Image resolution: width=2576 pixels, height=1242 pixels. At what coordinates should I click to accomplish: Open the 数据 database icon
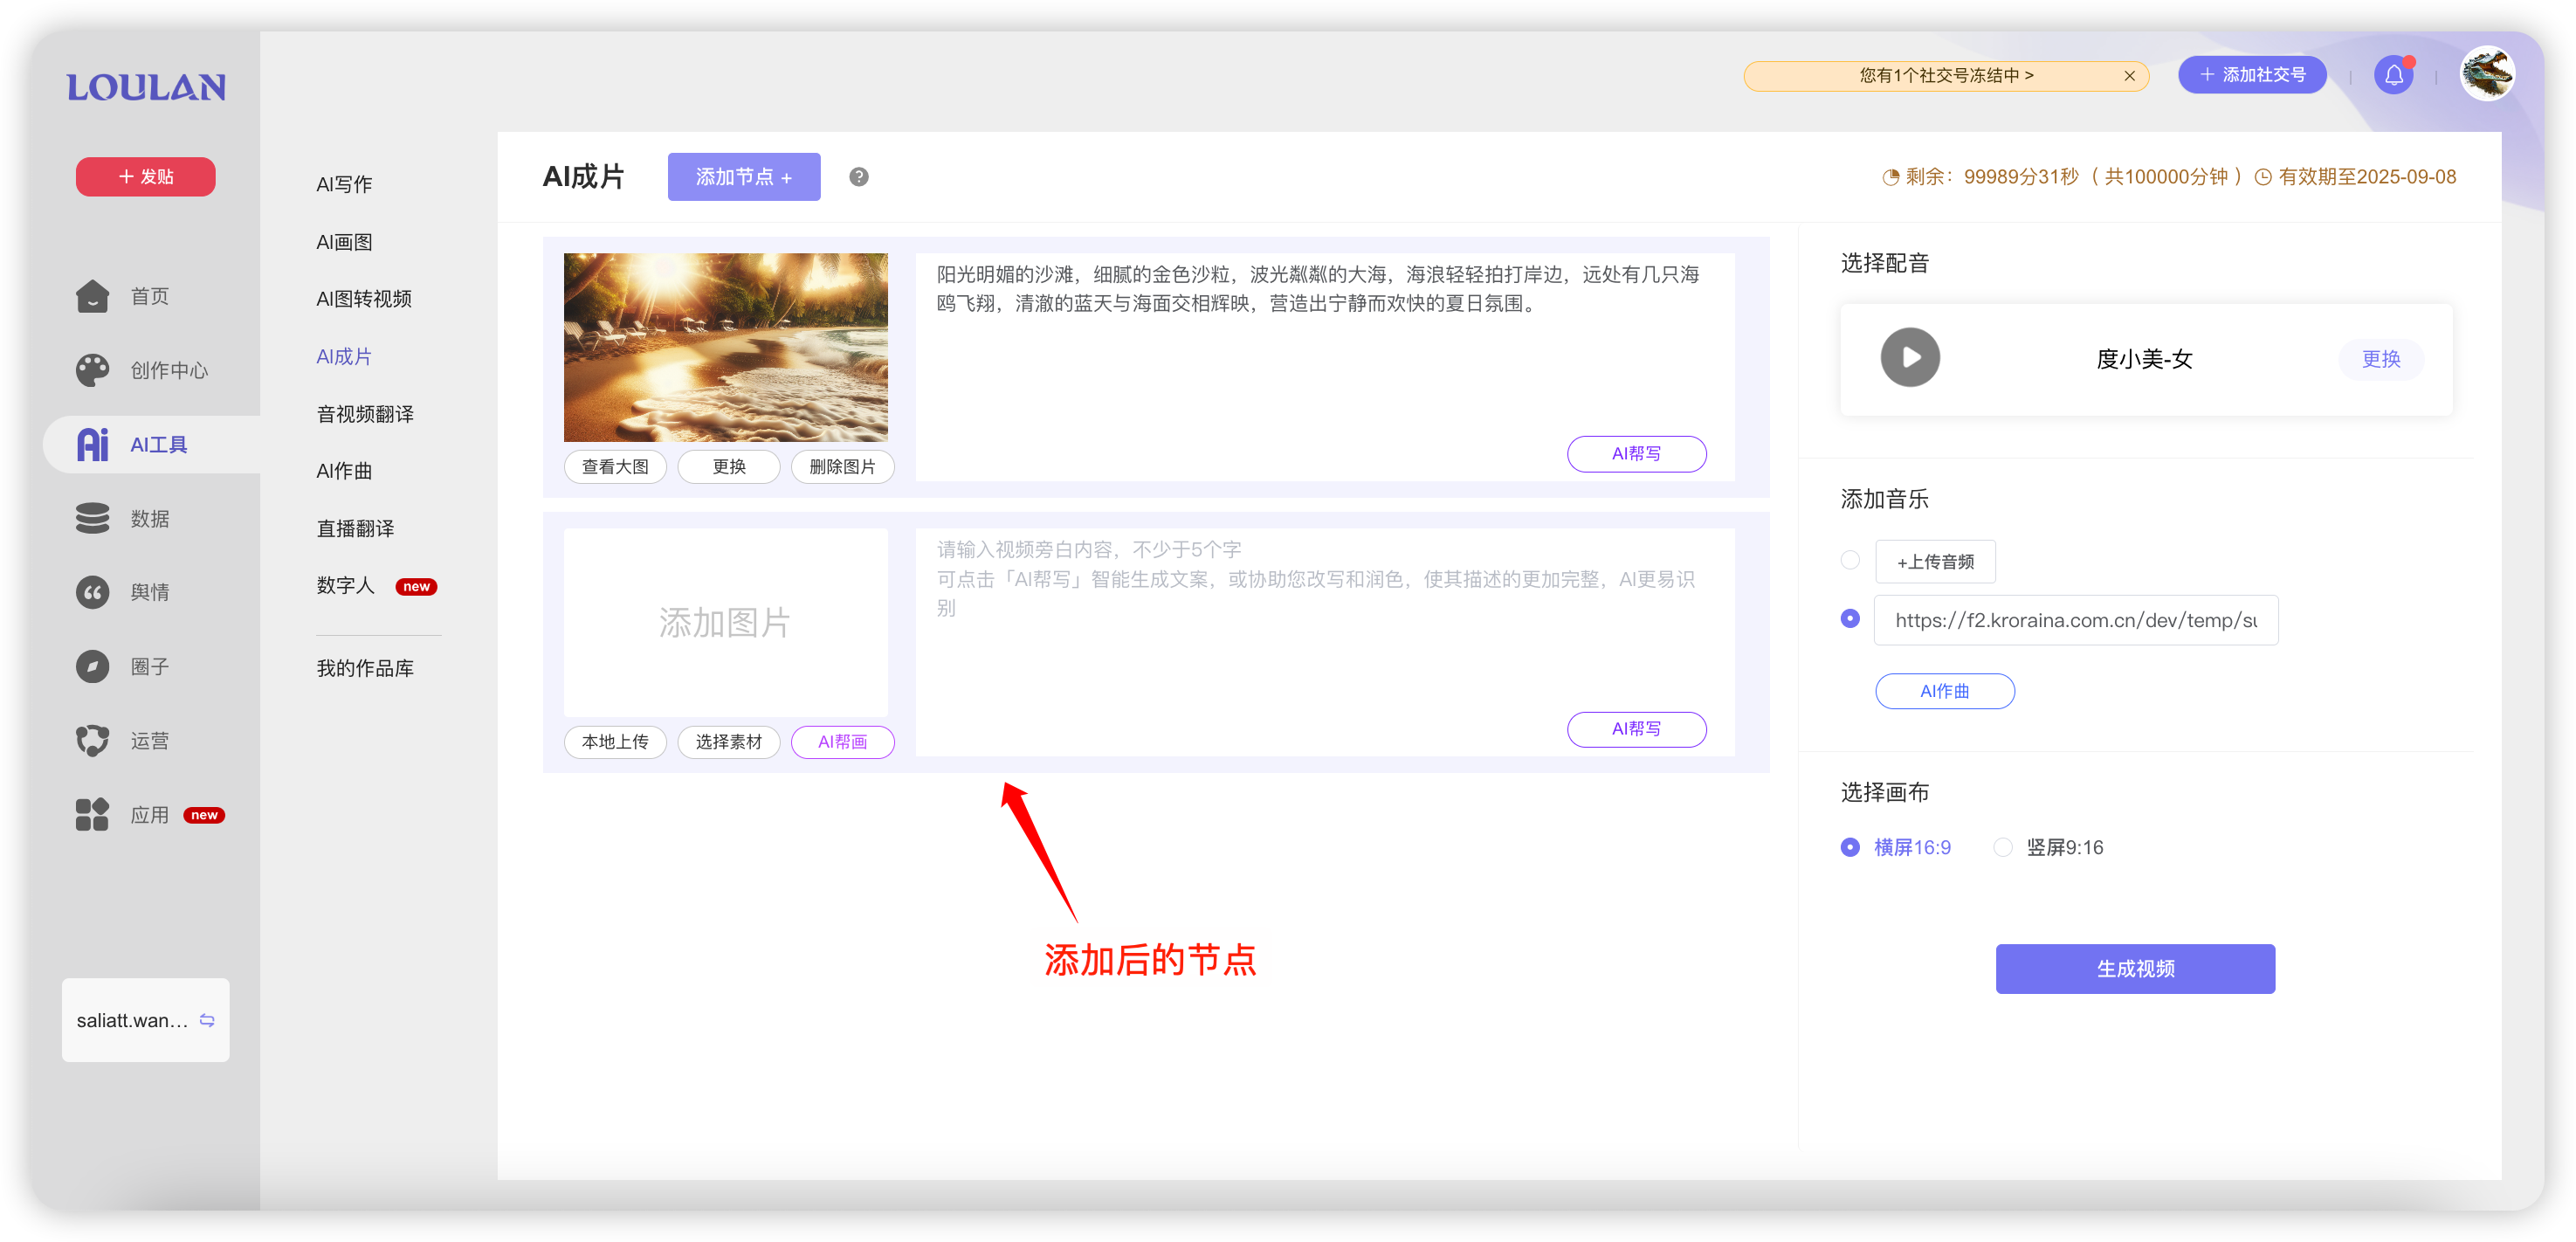coord(93,518)
